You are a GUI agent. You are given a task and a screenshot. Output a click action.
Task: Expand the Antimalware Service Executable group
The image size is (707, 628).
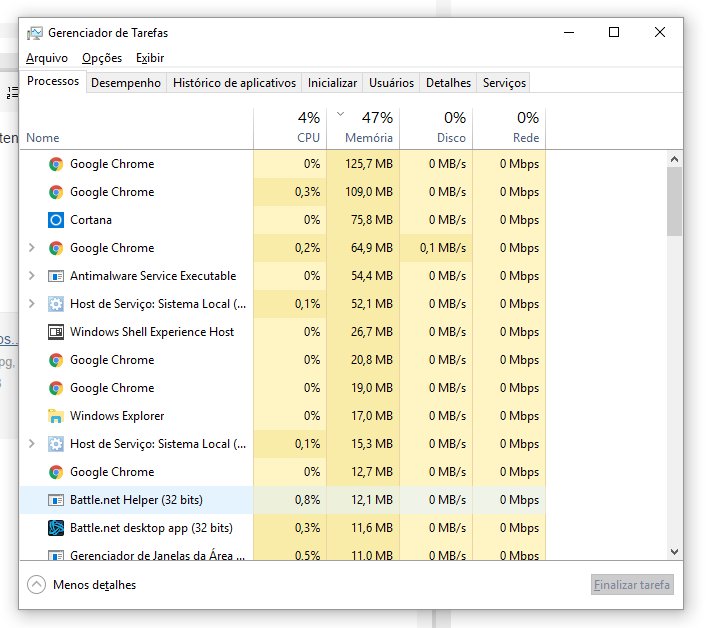(x=32, y=276)
